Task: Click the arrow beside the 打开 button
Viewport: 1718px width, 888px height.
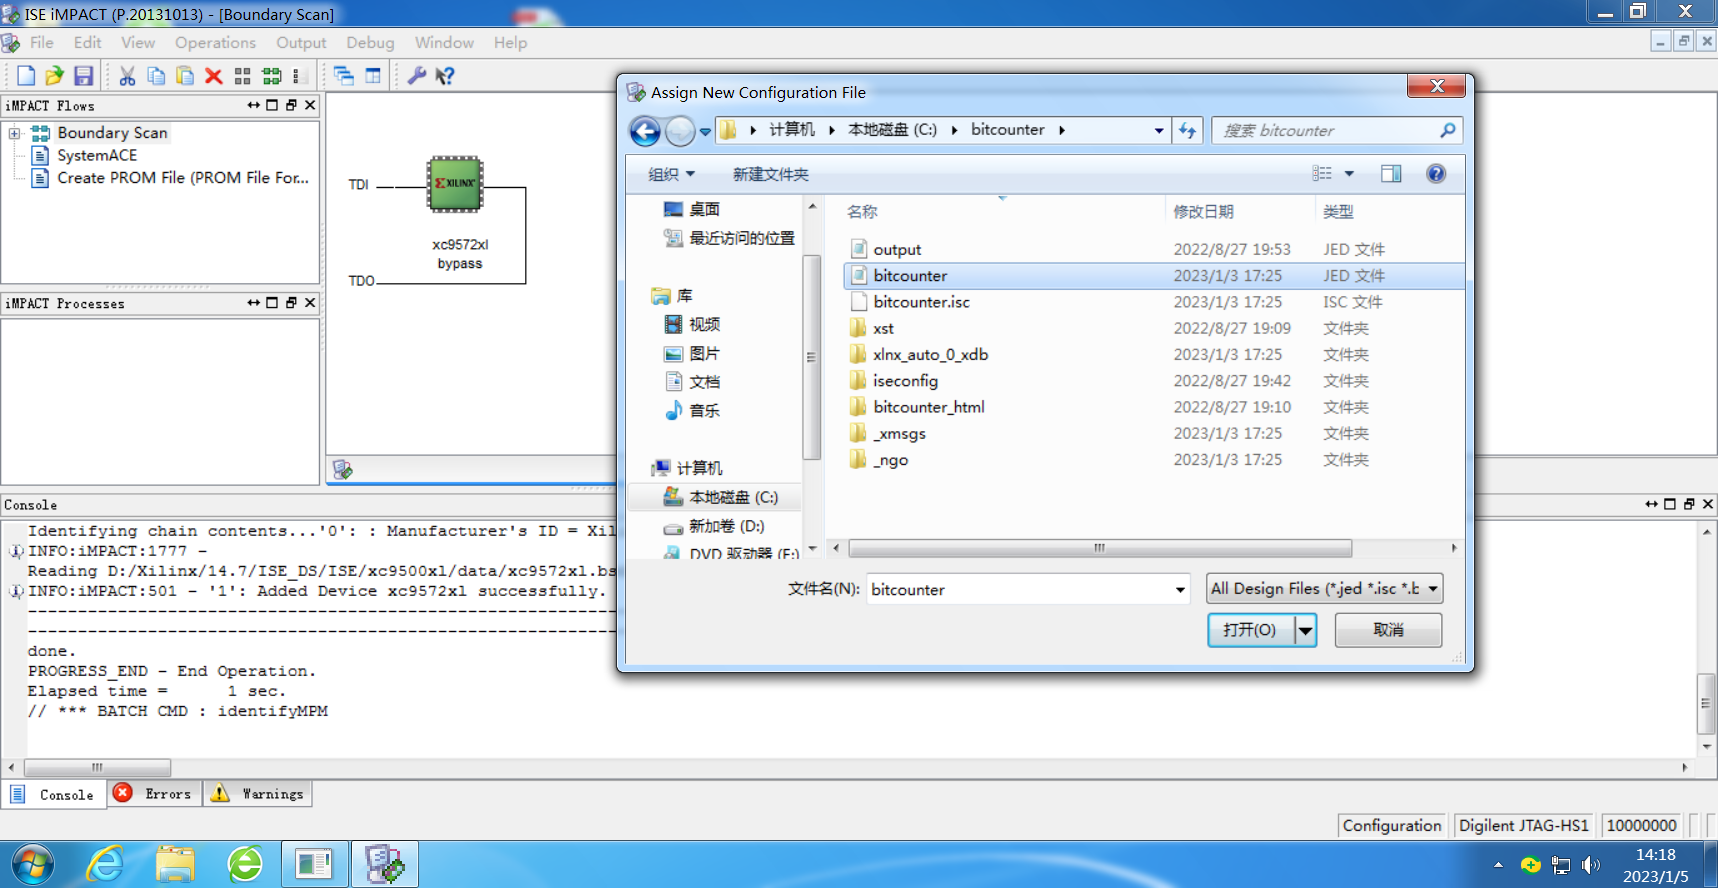Action: [1306, 630]
